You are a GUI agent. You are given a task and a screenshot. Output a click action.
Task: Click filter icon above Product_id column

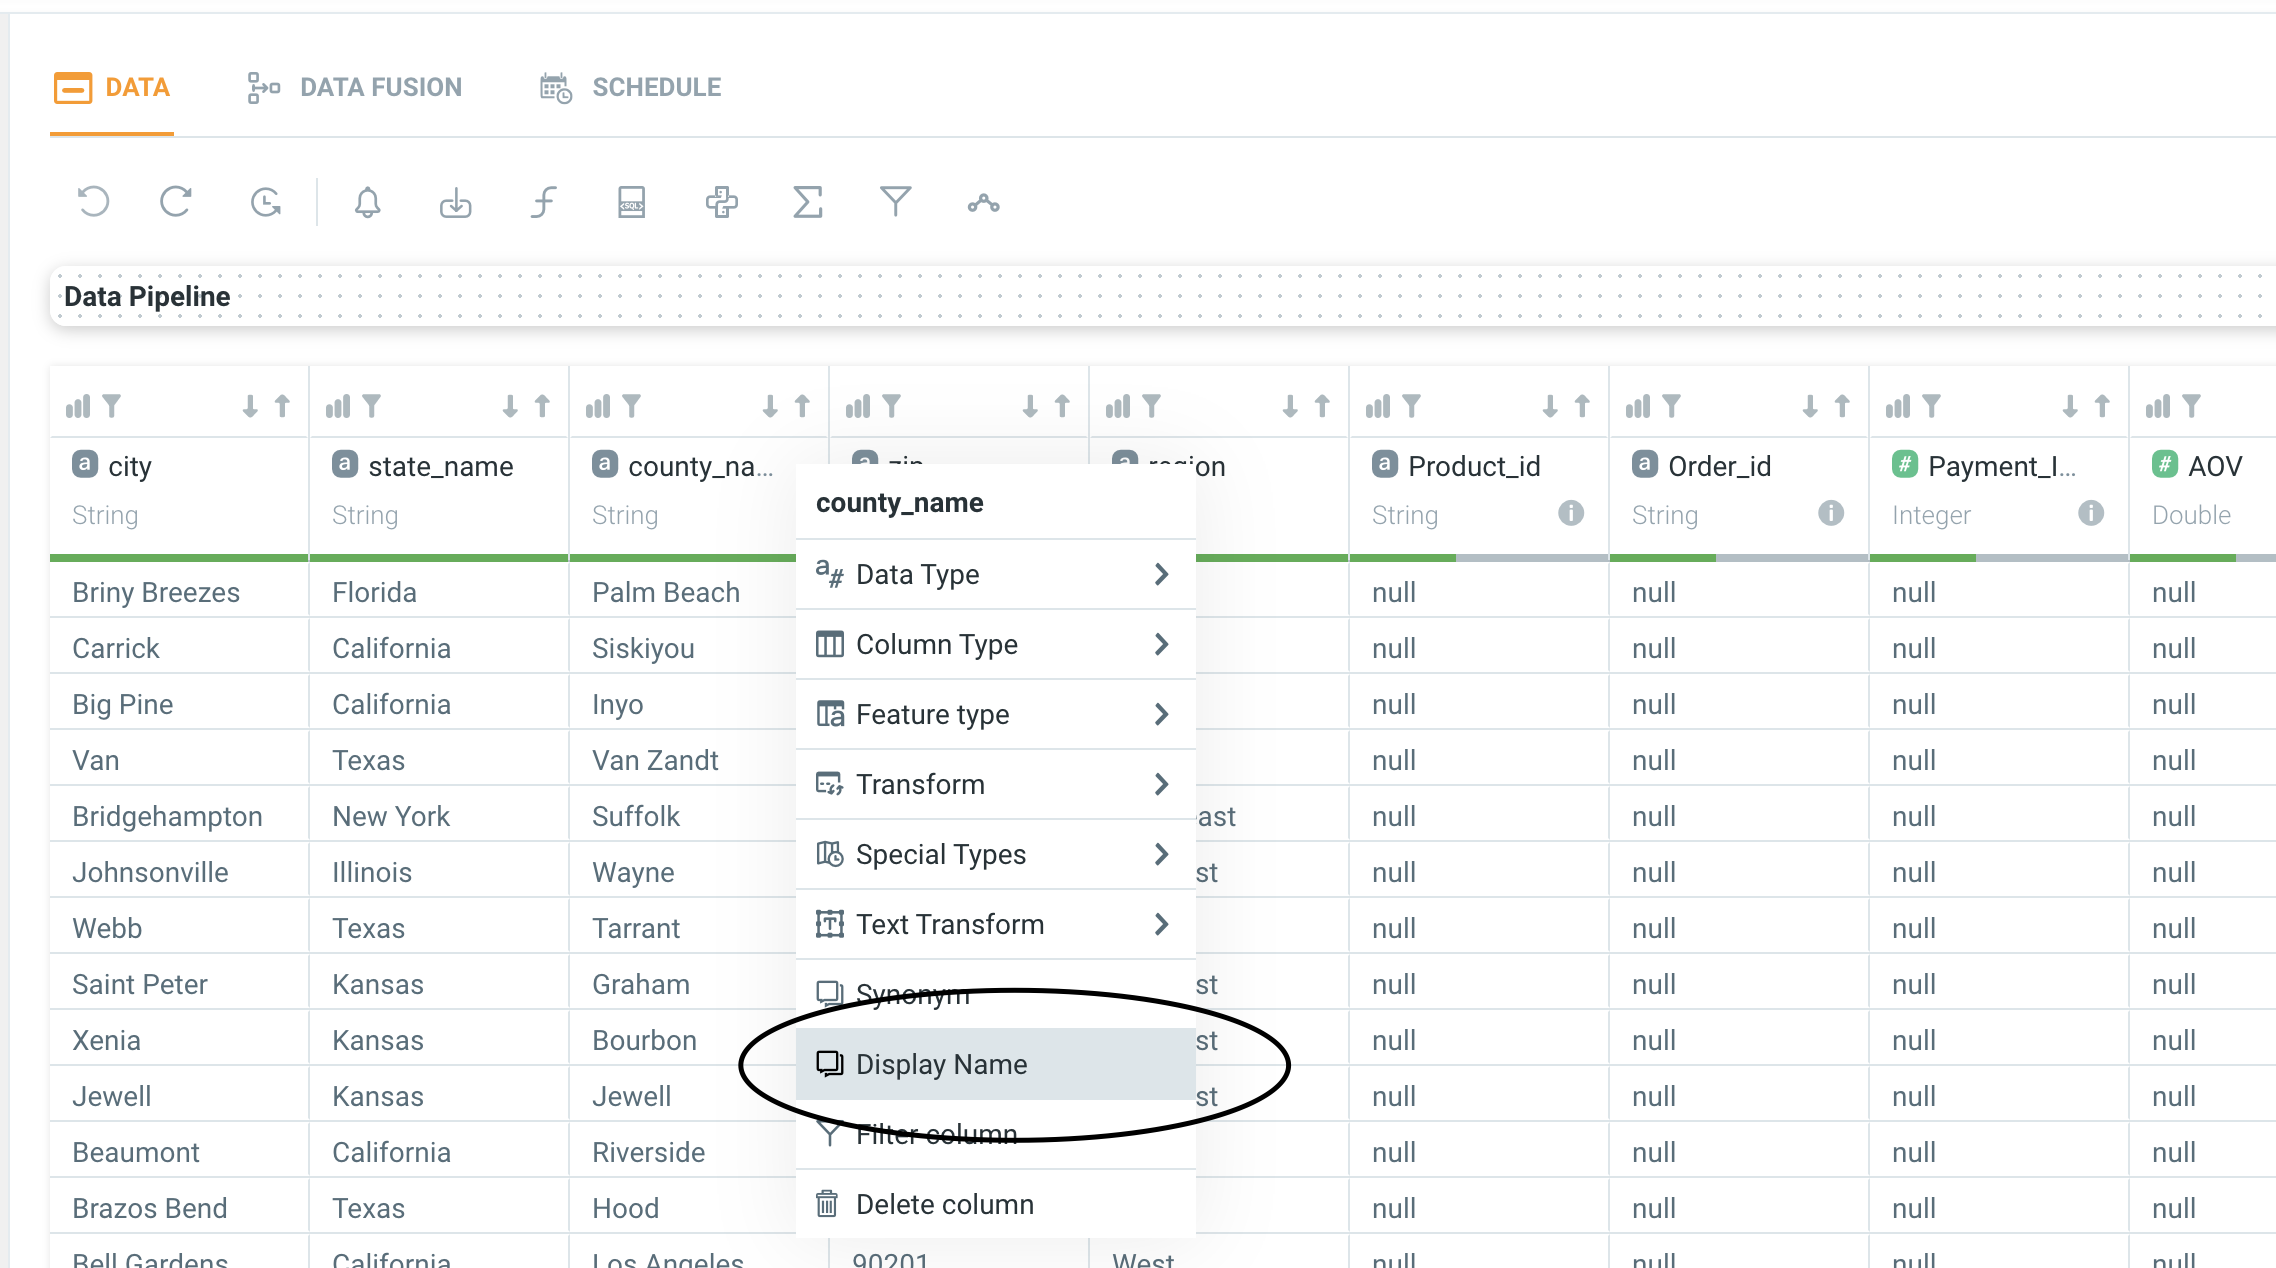1412,406
